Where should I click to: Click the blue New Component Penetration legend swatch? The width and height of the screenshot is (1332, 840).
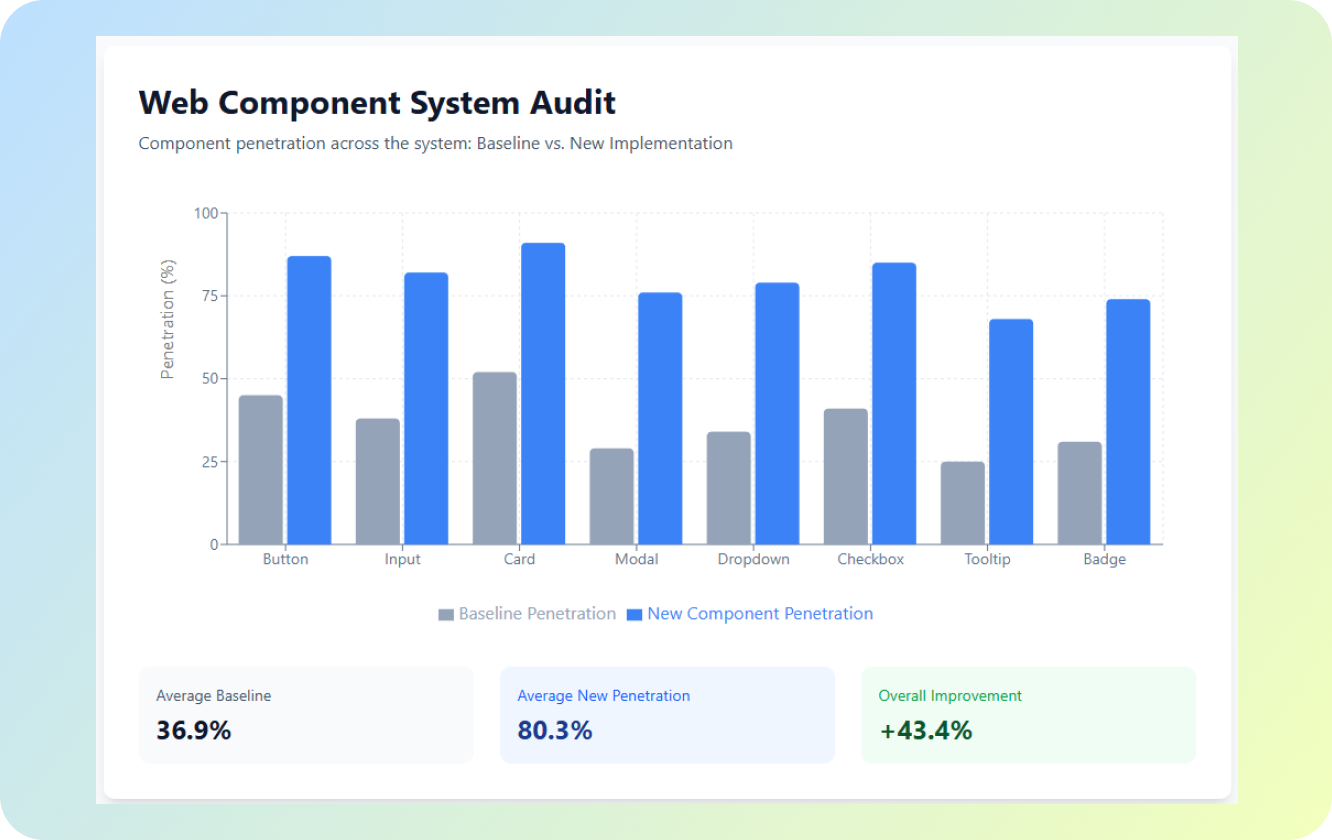tap(634, 615)
